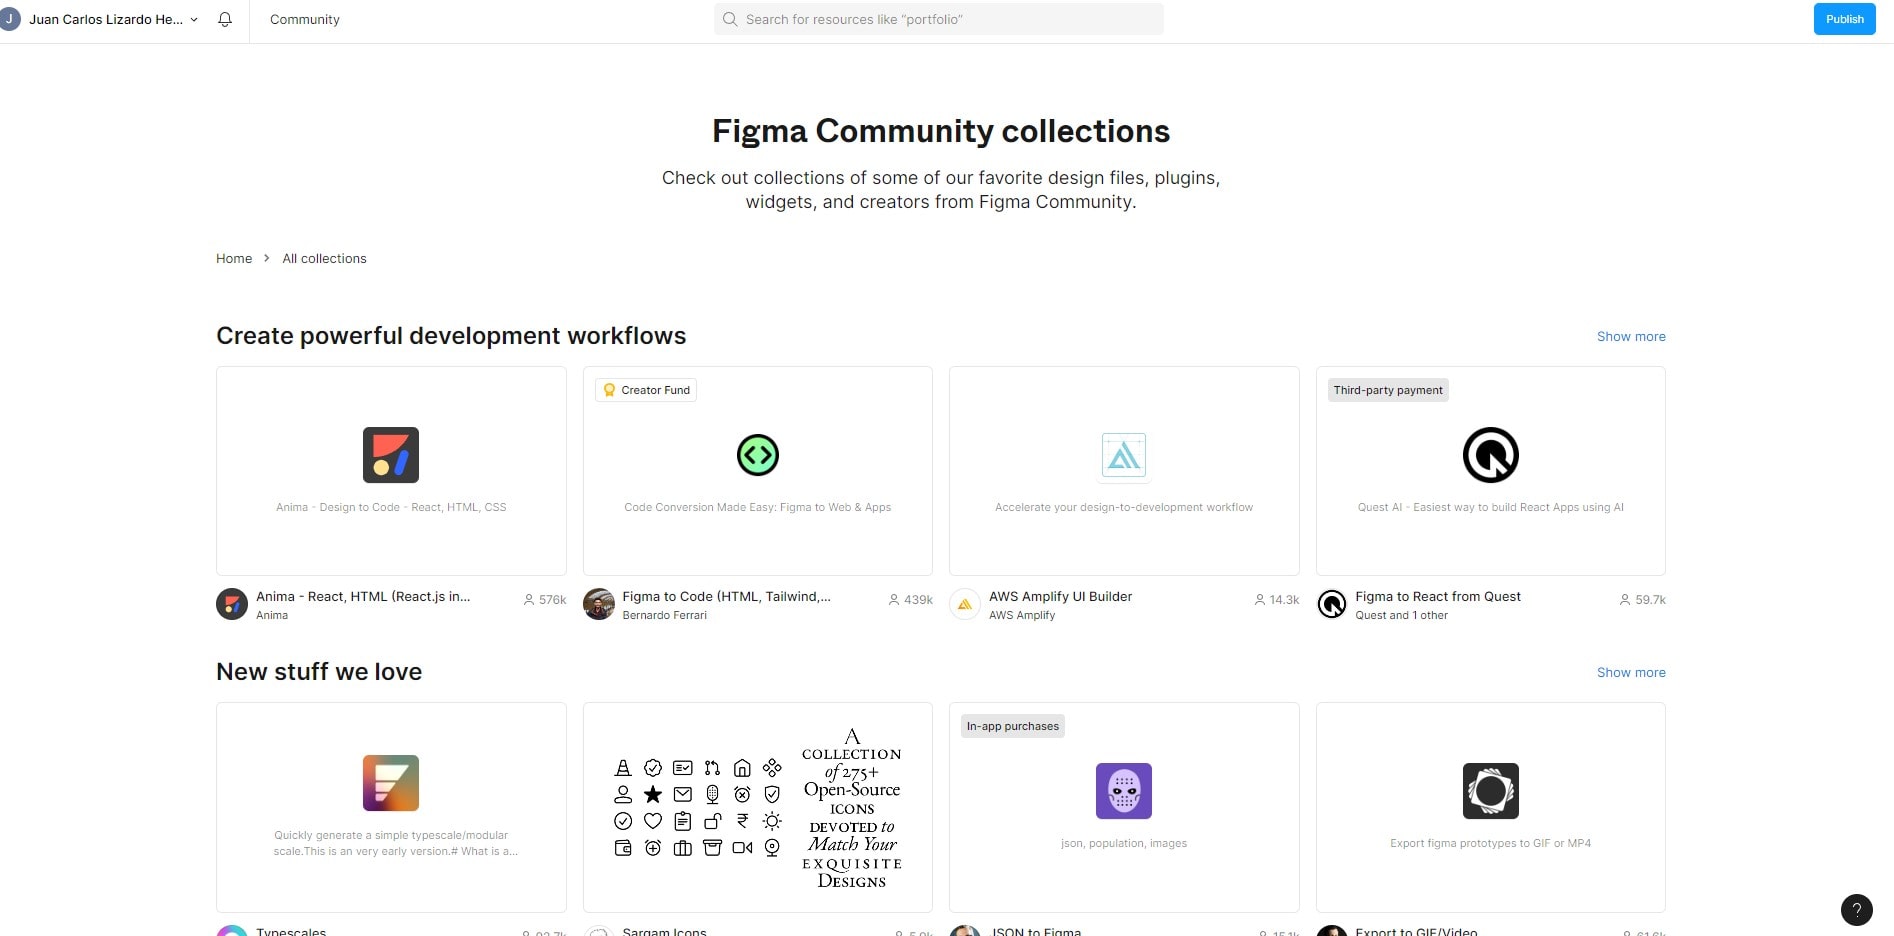The image size is (1894, 936).
Task: Click the resource search field
Action: [938, 19]
